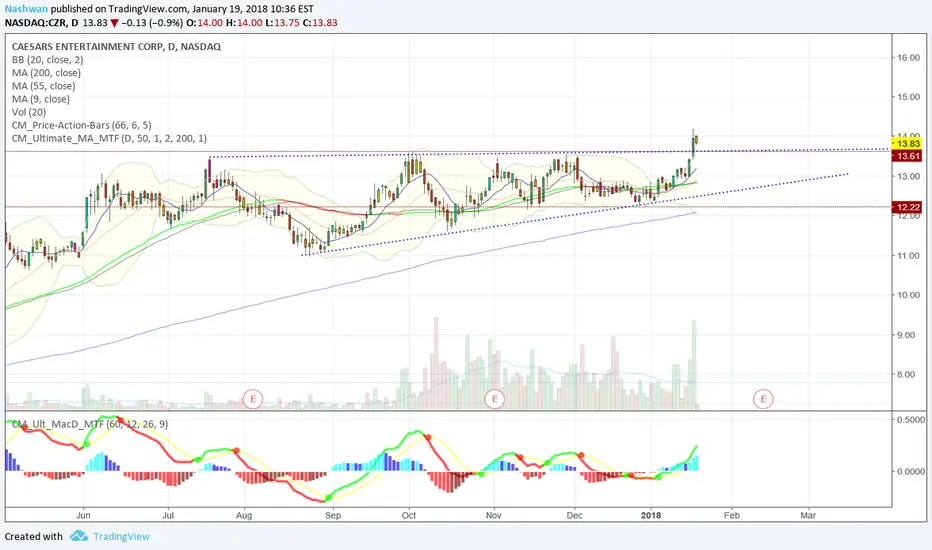Viewport: 932px width, 550px height.
Task: Select the MA (9, close) indicator label
Action: [41, 99]
